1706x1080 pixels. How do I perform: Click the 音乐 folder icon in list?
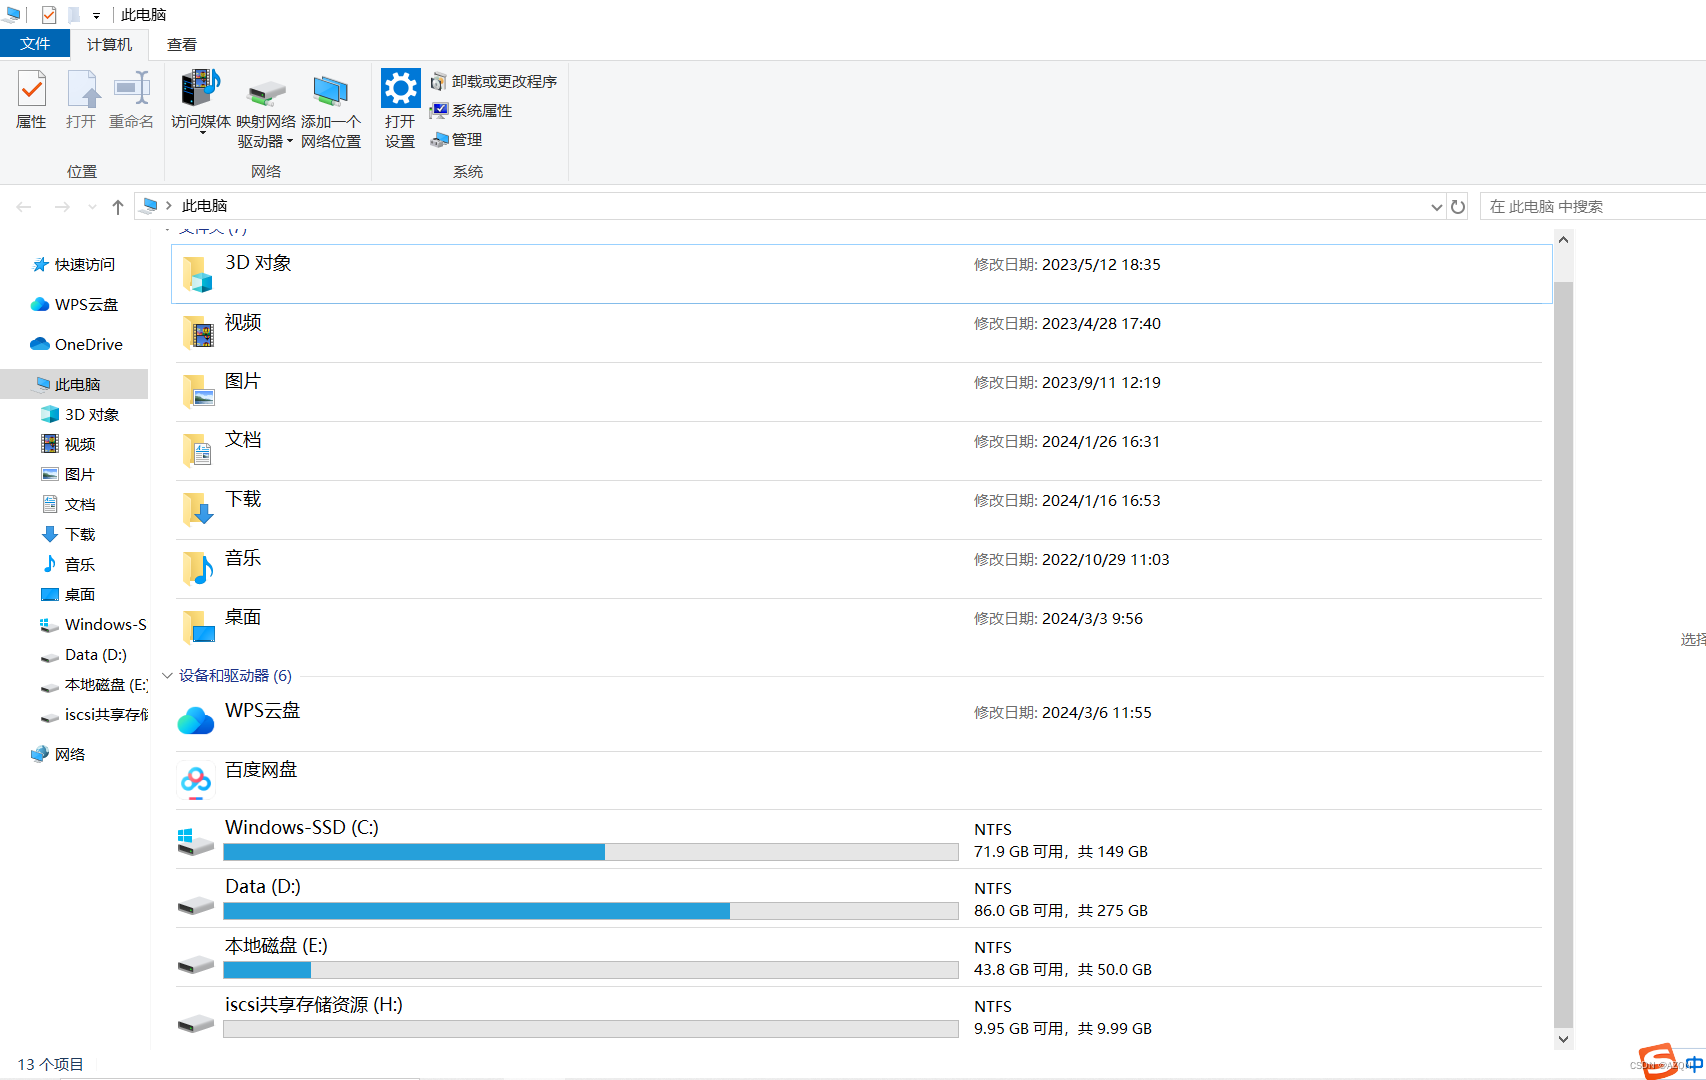click(197, 568)
